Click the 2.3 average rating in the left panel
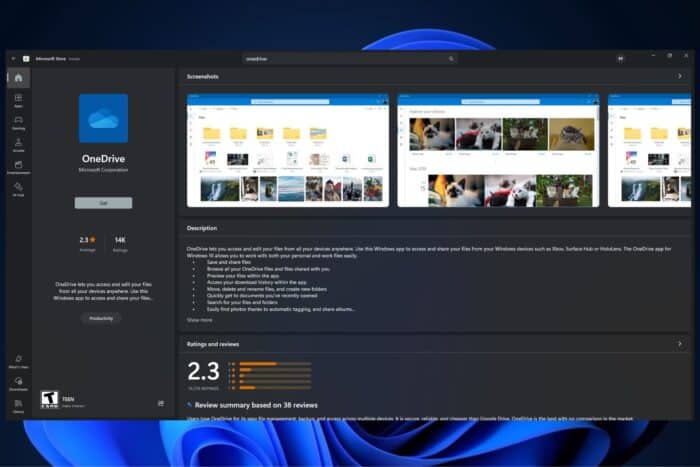Screen dimensions: 700x467 pyautogui.click(x=88, y=240)
